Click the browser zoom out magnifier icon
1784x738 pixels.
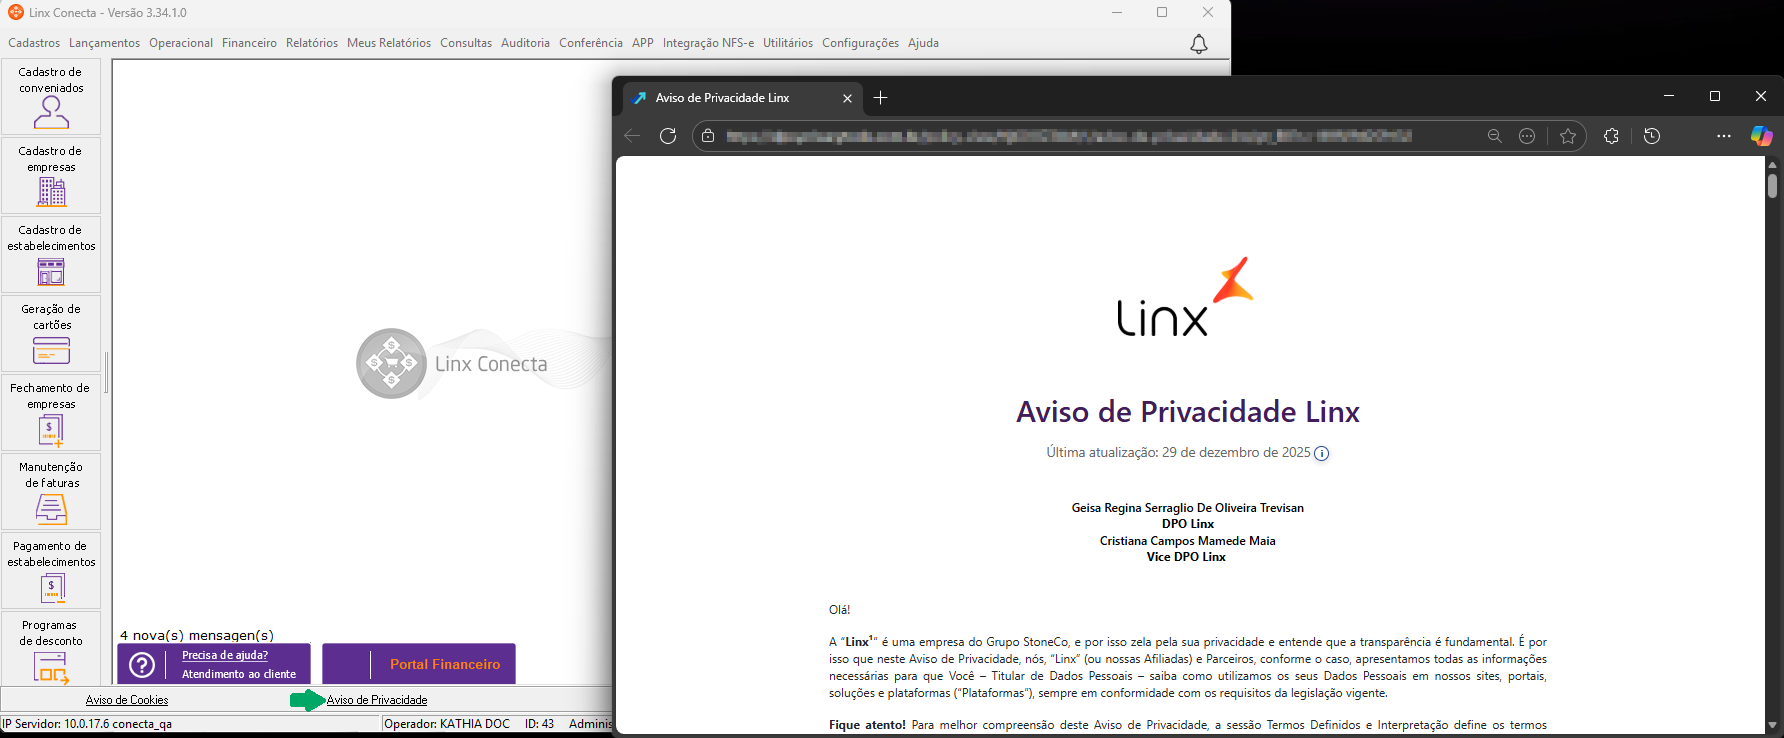pos(1494,136)
